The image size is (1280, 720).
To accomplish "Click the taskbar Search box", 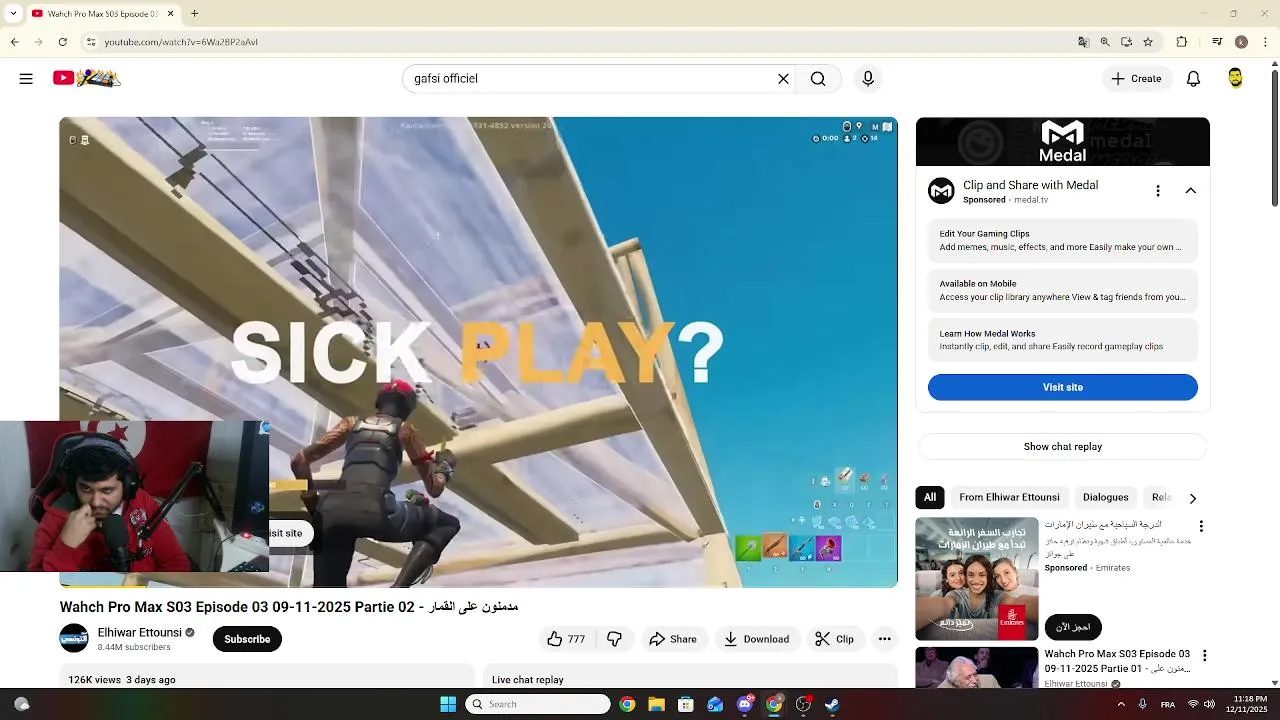I will coord(538,704).
